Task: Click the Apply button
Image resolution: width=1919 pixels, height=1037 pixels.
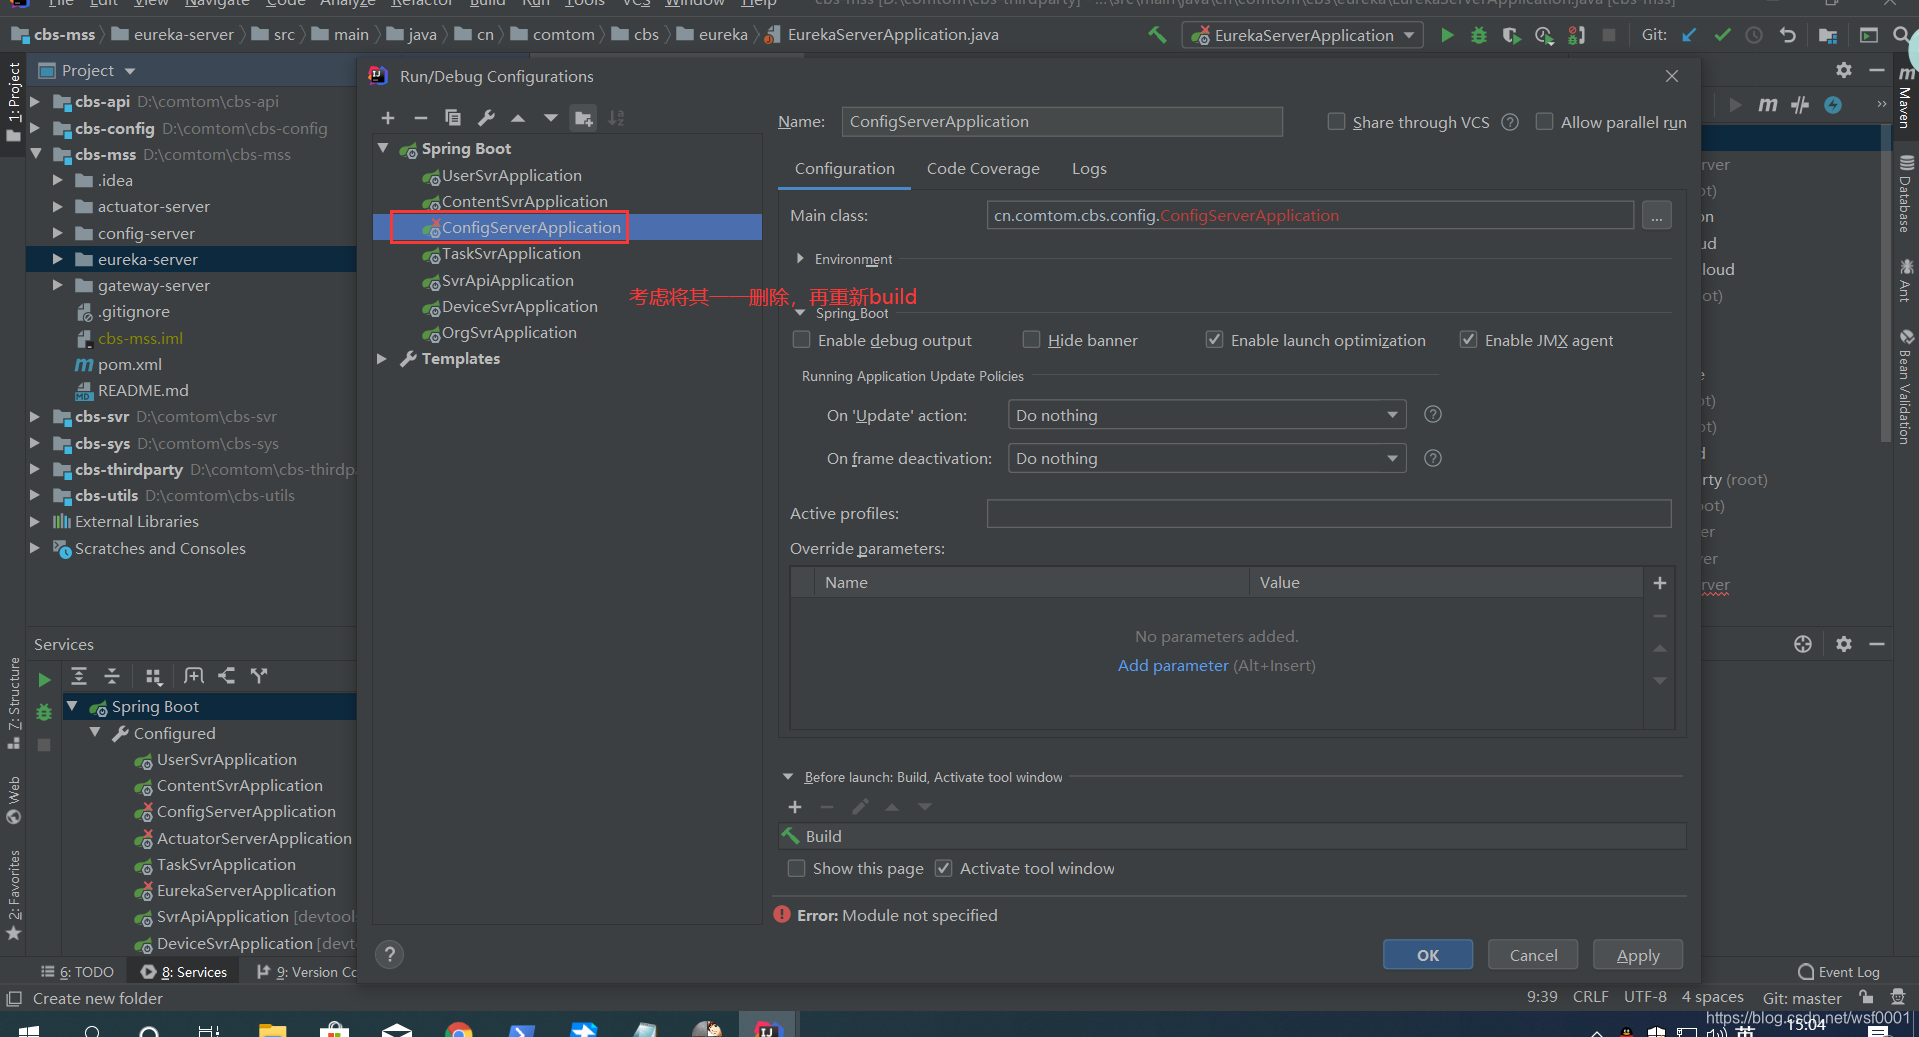Action: pos(1638,955)
